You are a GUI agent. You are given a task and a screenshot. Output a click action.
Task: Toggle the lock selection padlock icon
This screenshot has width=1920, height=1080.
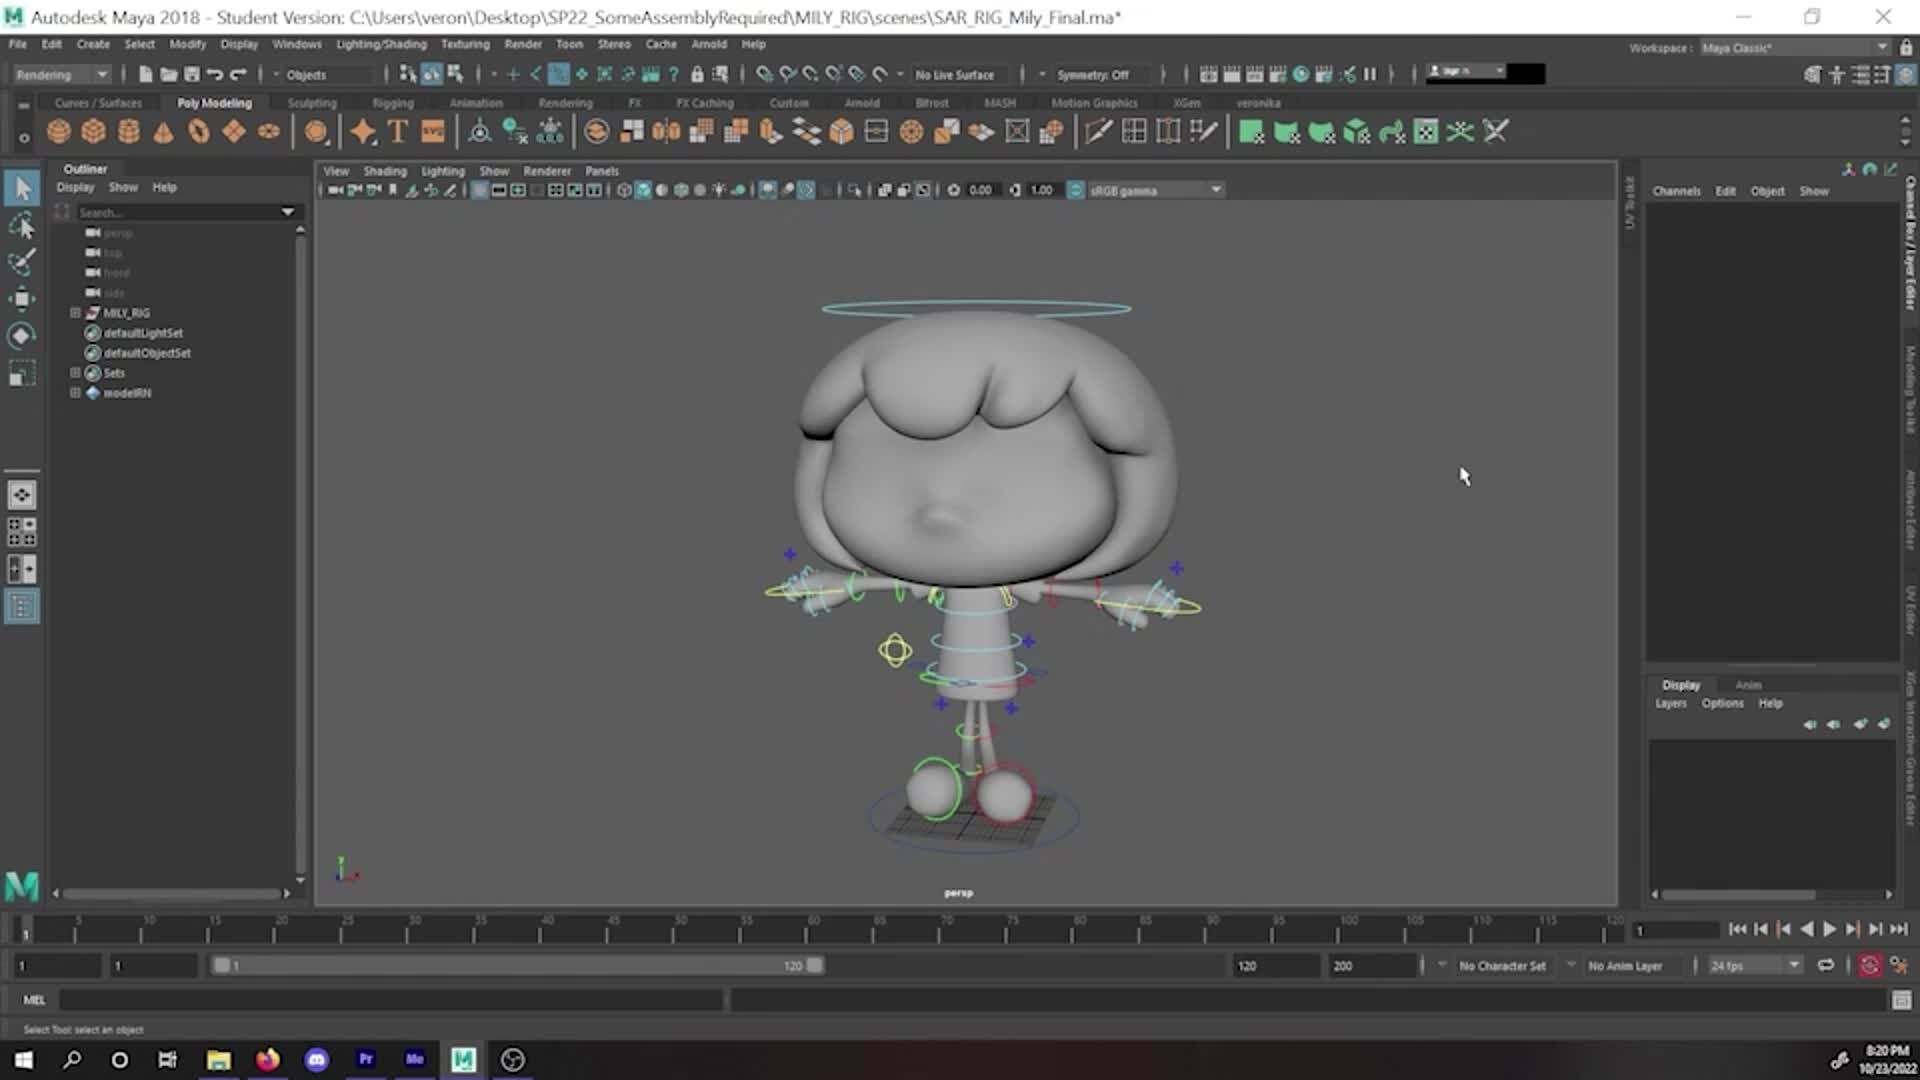coord(697,74)
